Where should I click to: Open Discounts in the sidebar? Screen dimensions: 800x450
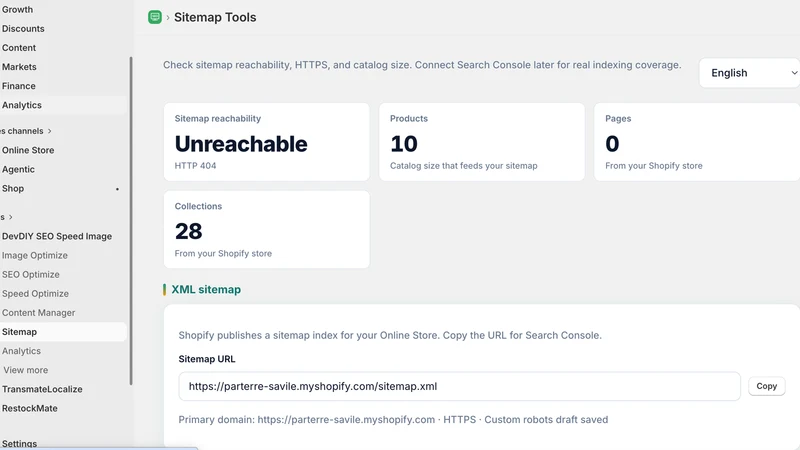(x=23, y=29)
